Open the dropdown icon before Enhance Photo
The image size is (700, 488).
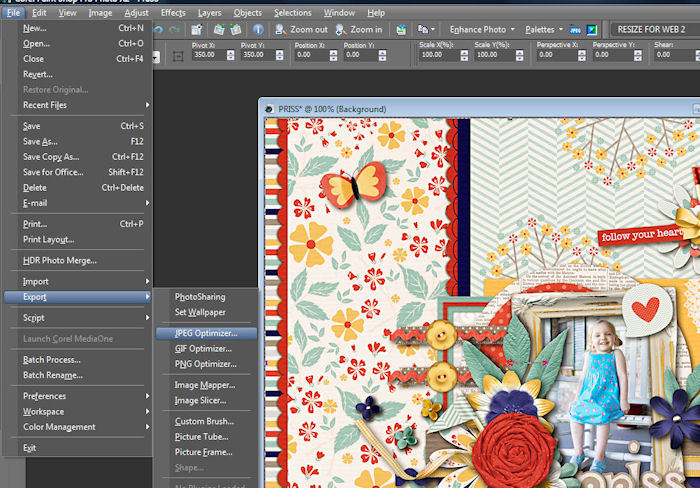pos(426,29)
